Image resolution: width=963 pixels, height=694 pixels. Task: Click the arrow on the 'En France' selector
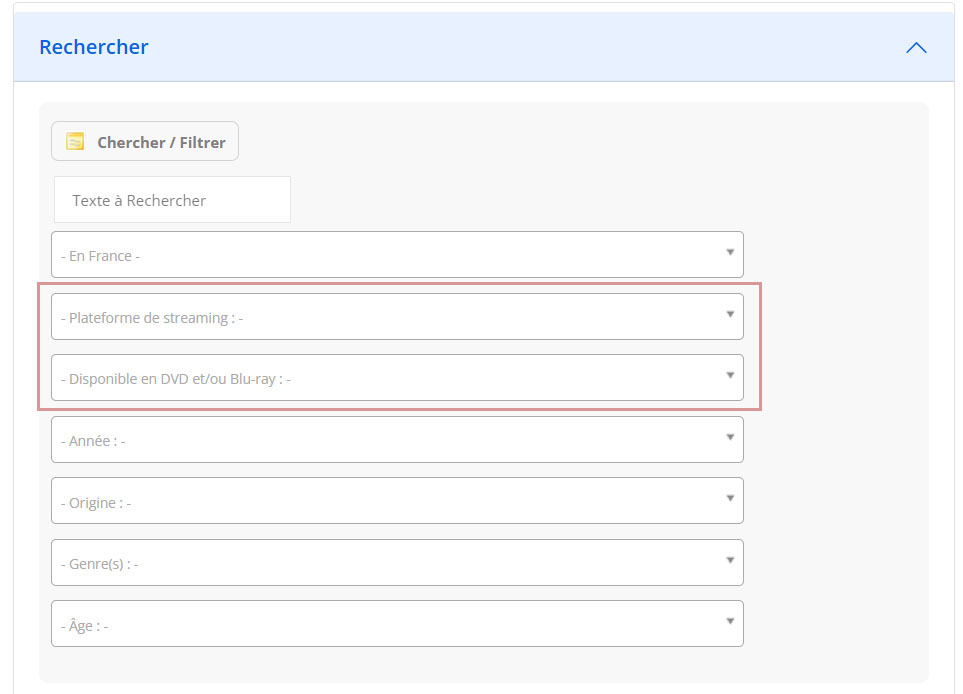point(731,254)
